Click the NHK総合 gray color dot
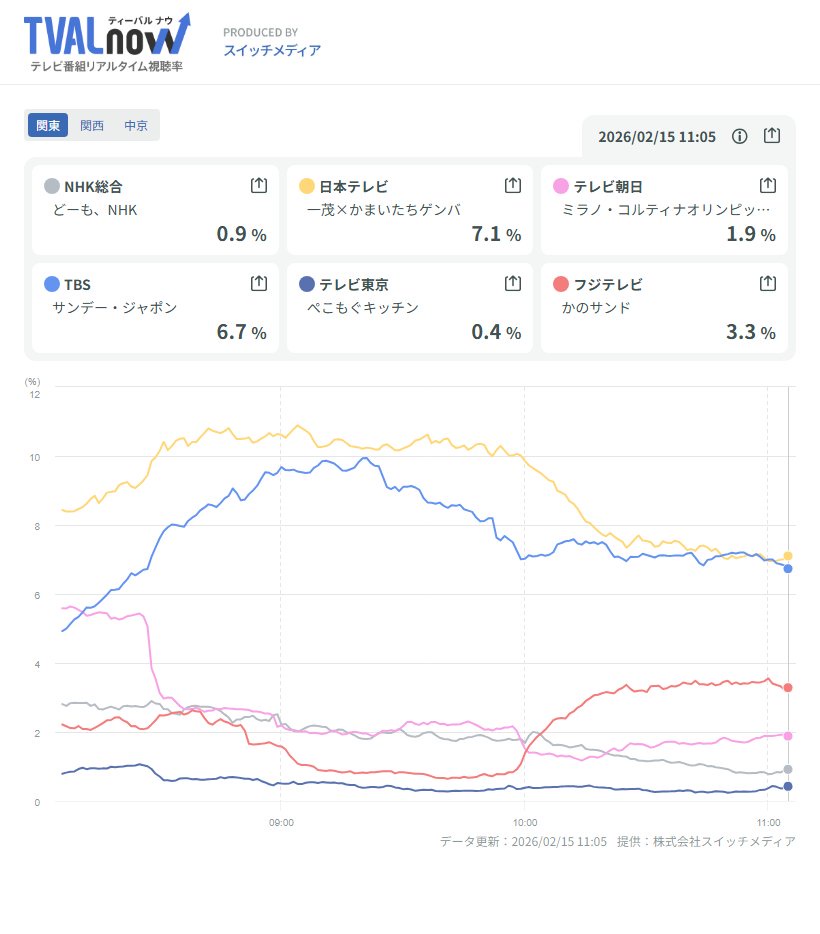This screenshot has width=820, height=934. pos(52,186)
